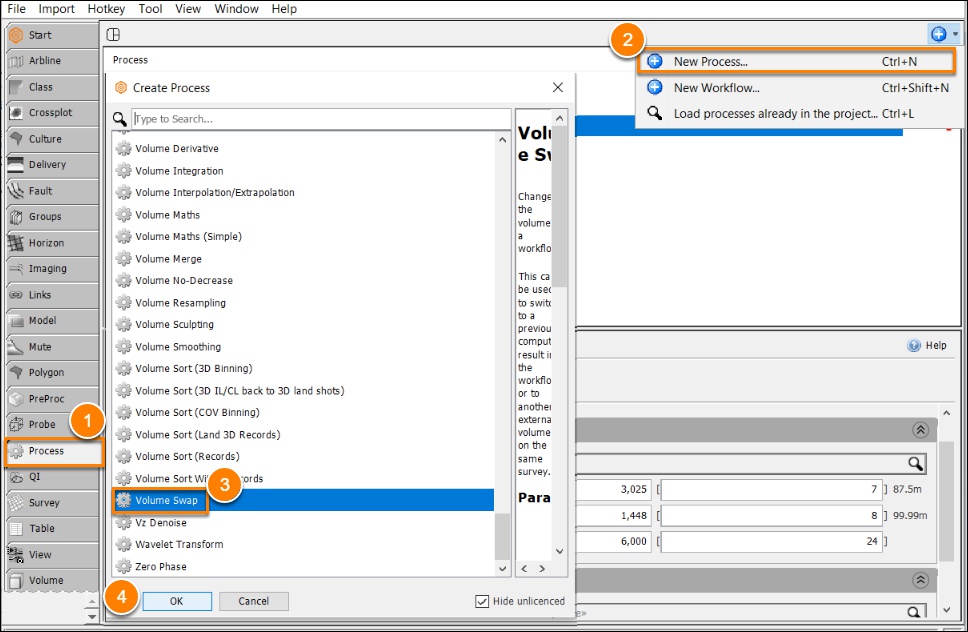Click the magnifier icon beside the search box
Viewport: 968px width, 632px height.
coord(120,118)
